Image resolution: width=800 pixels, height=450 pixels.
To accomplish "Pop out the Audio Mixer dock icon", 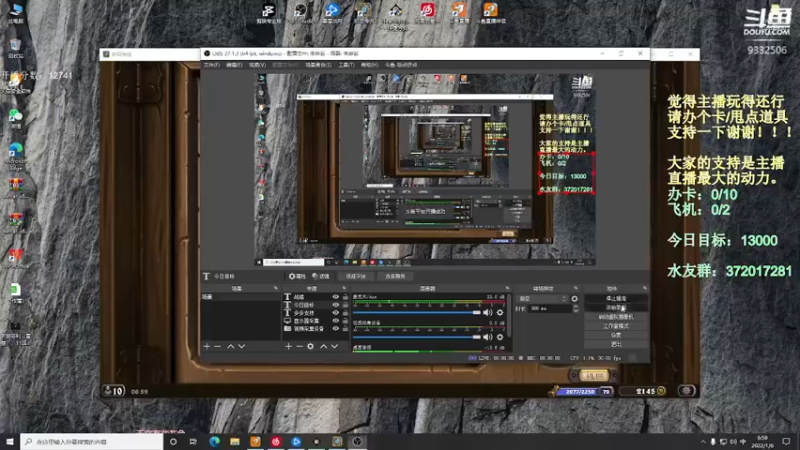I will 507,288.
